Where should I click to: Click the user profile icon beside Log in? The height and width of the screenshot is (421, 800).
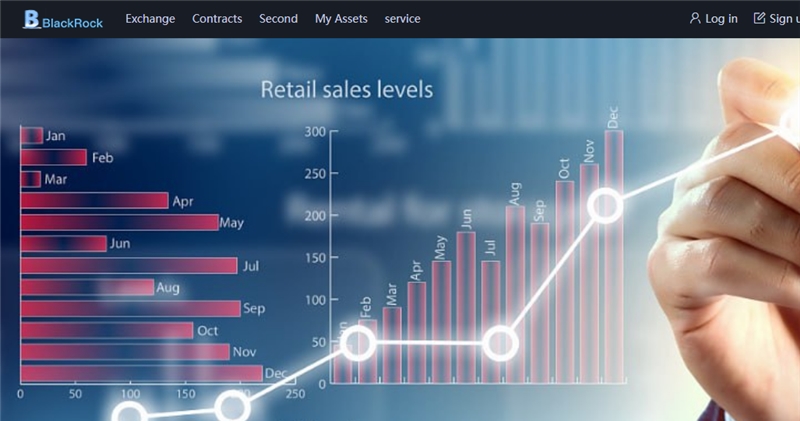click(x=695, y=18)
